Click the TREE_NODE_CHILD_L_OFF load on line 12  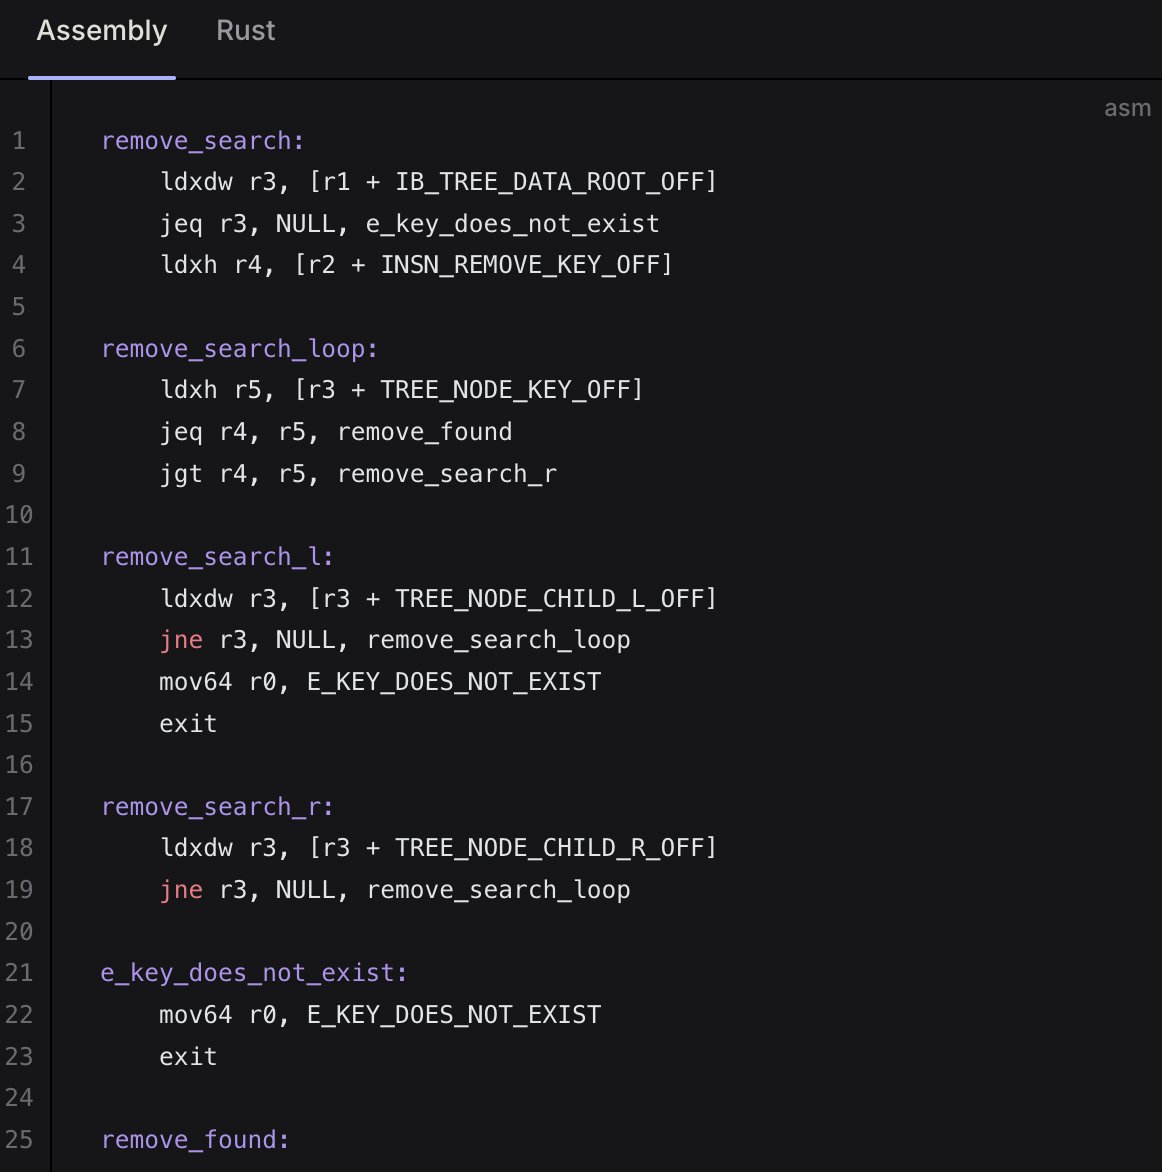(x=438, y=599)
